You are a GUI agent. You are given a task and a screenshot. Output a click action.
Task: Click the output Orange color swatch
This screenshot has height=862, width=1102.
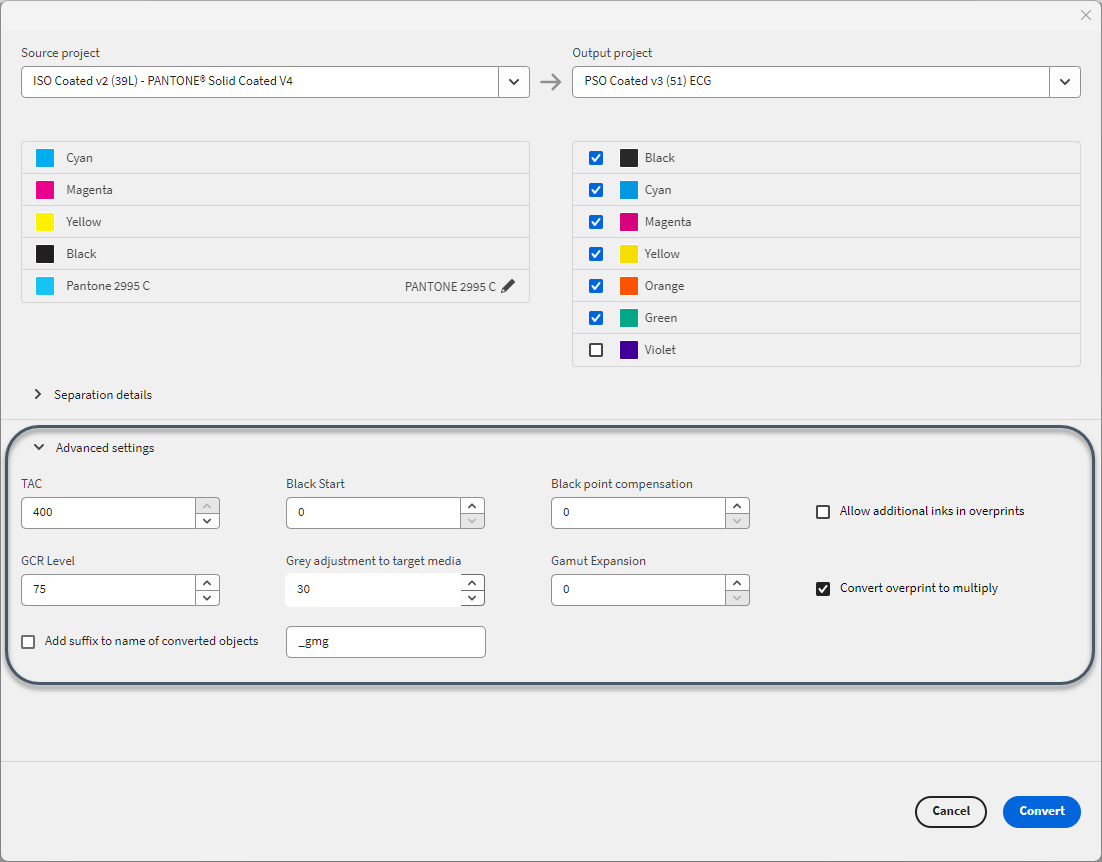pos(628,286)
